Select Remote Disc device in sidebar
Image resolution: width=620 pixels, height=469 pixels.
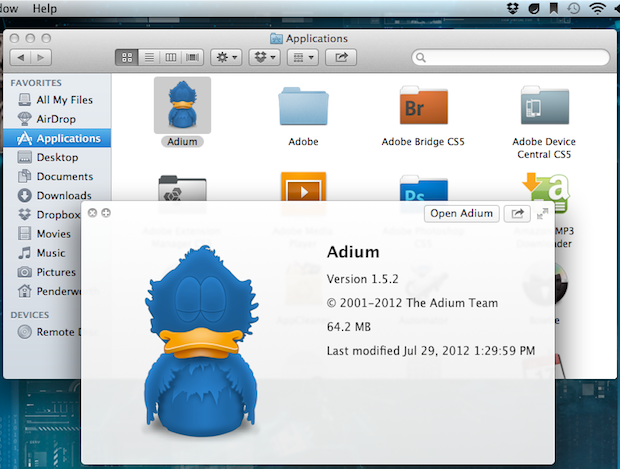pyautogui.click(x=47, y=332)
